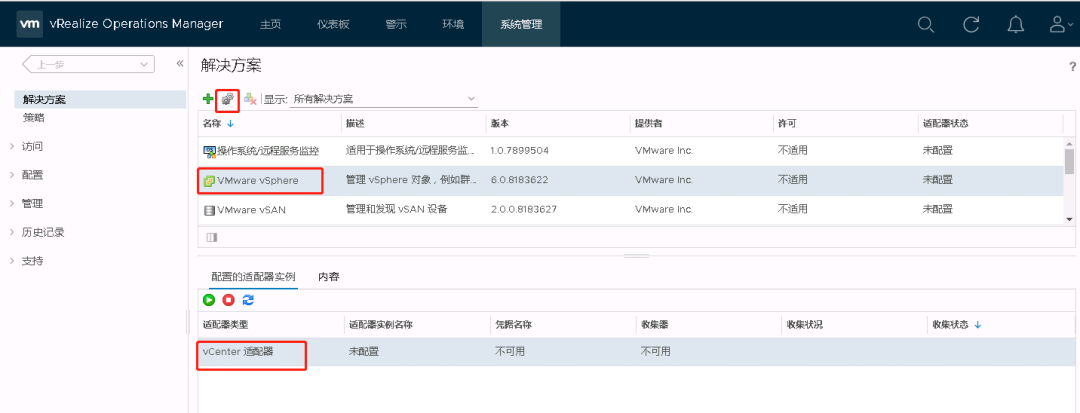1080x413 pixels.
Task: Select the VMware vSphere solution row
Action: point(631,180)
